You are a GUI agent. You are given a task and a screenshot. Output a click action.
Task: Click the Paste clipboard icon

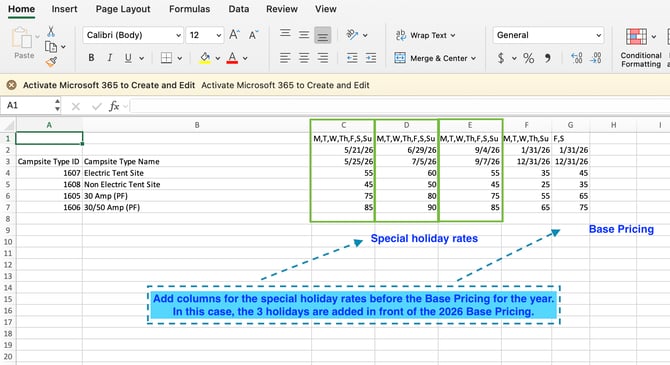22,38
